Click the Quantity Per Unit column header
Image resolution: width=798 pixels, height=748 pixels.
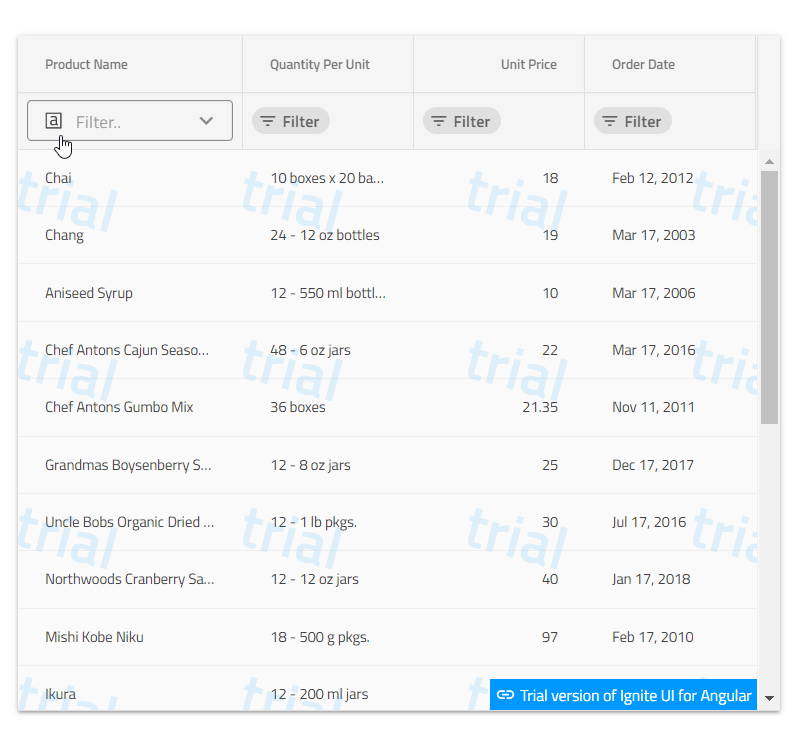coord(320,65)
